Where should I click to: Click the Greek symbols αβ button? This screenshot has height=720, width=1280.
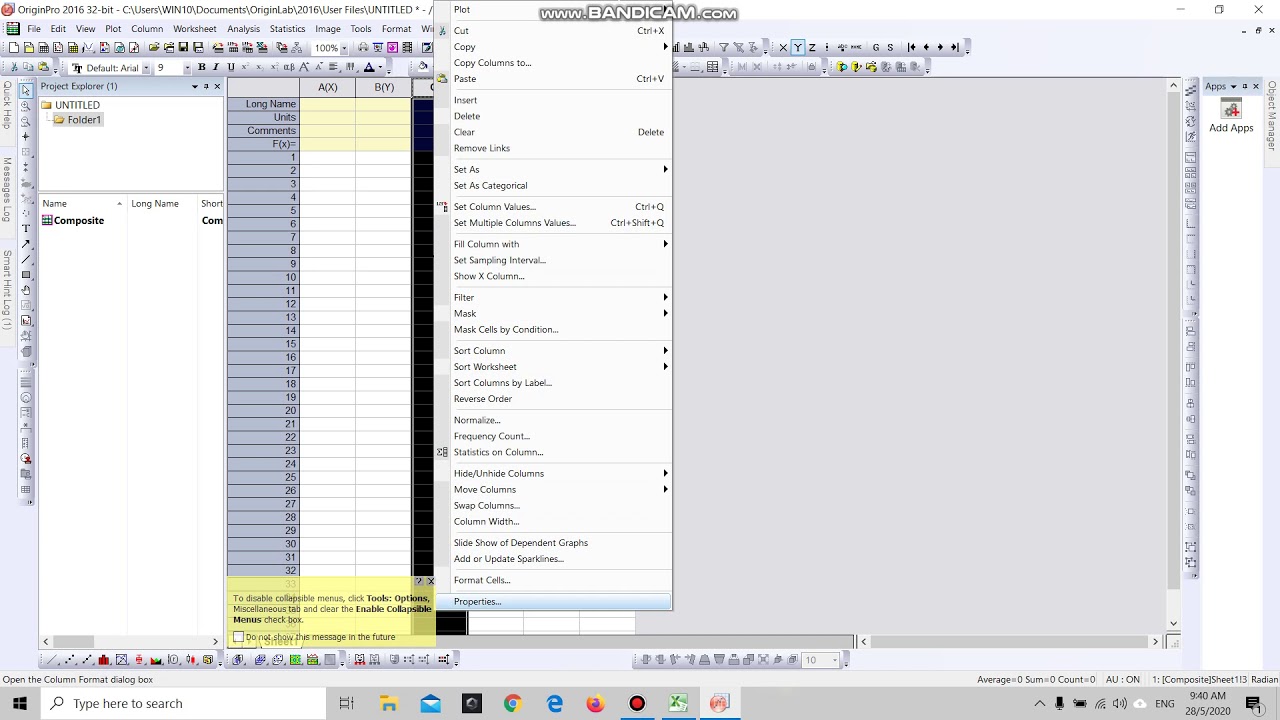pos(289,68)
